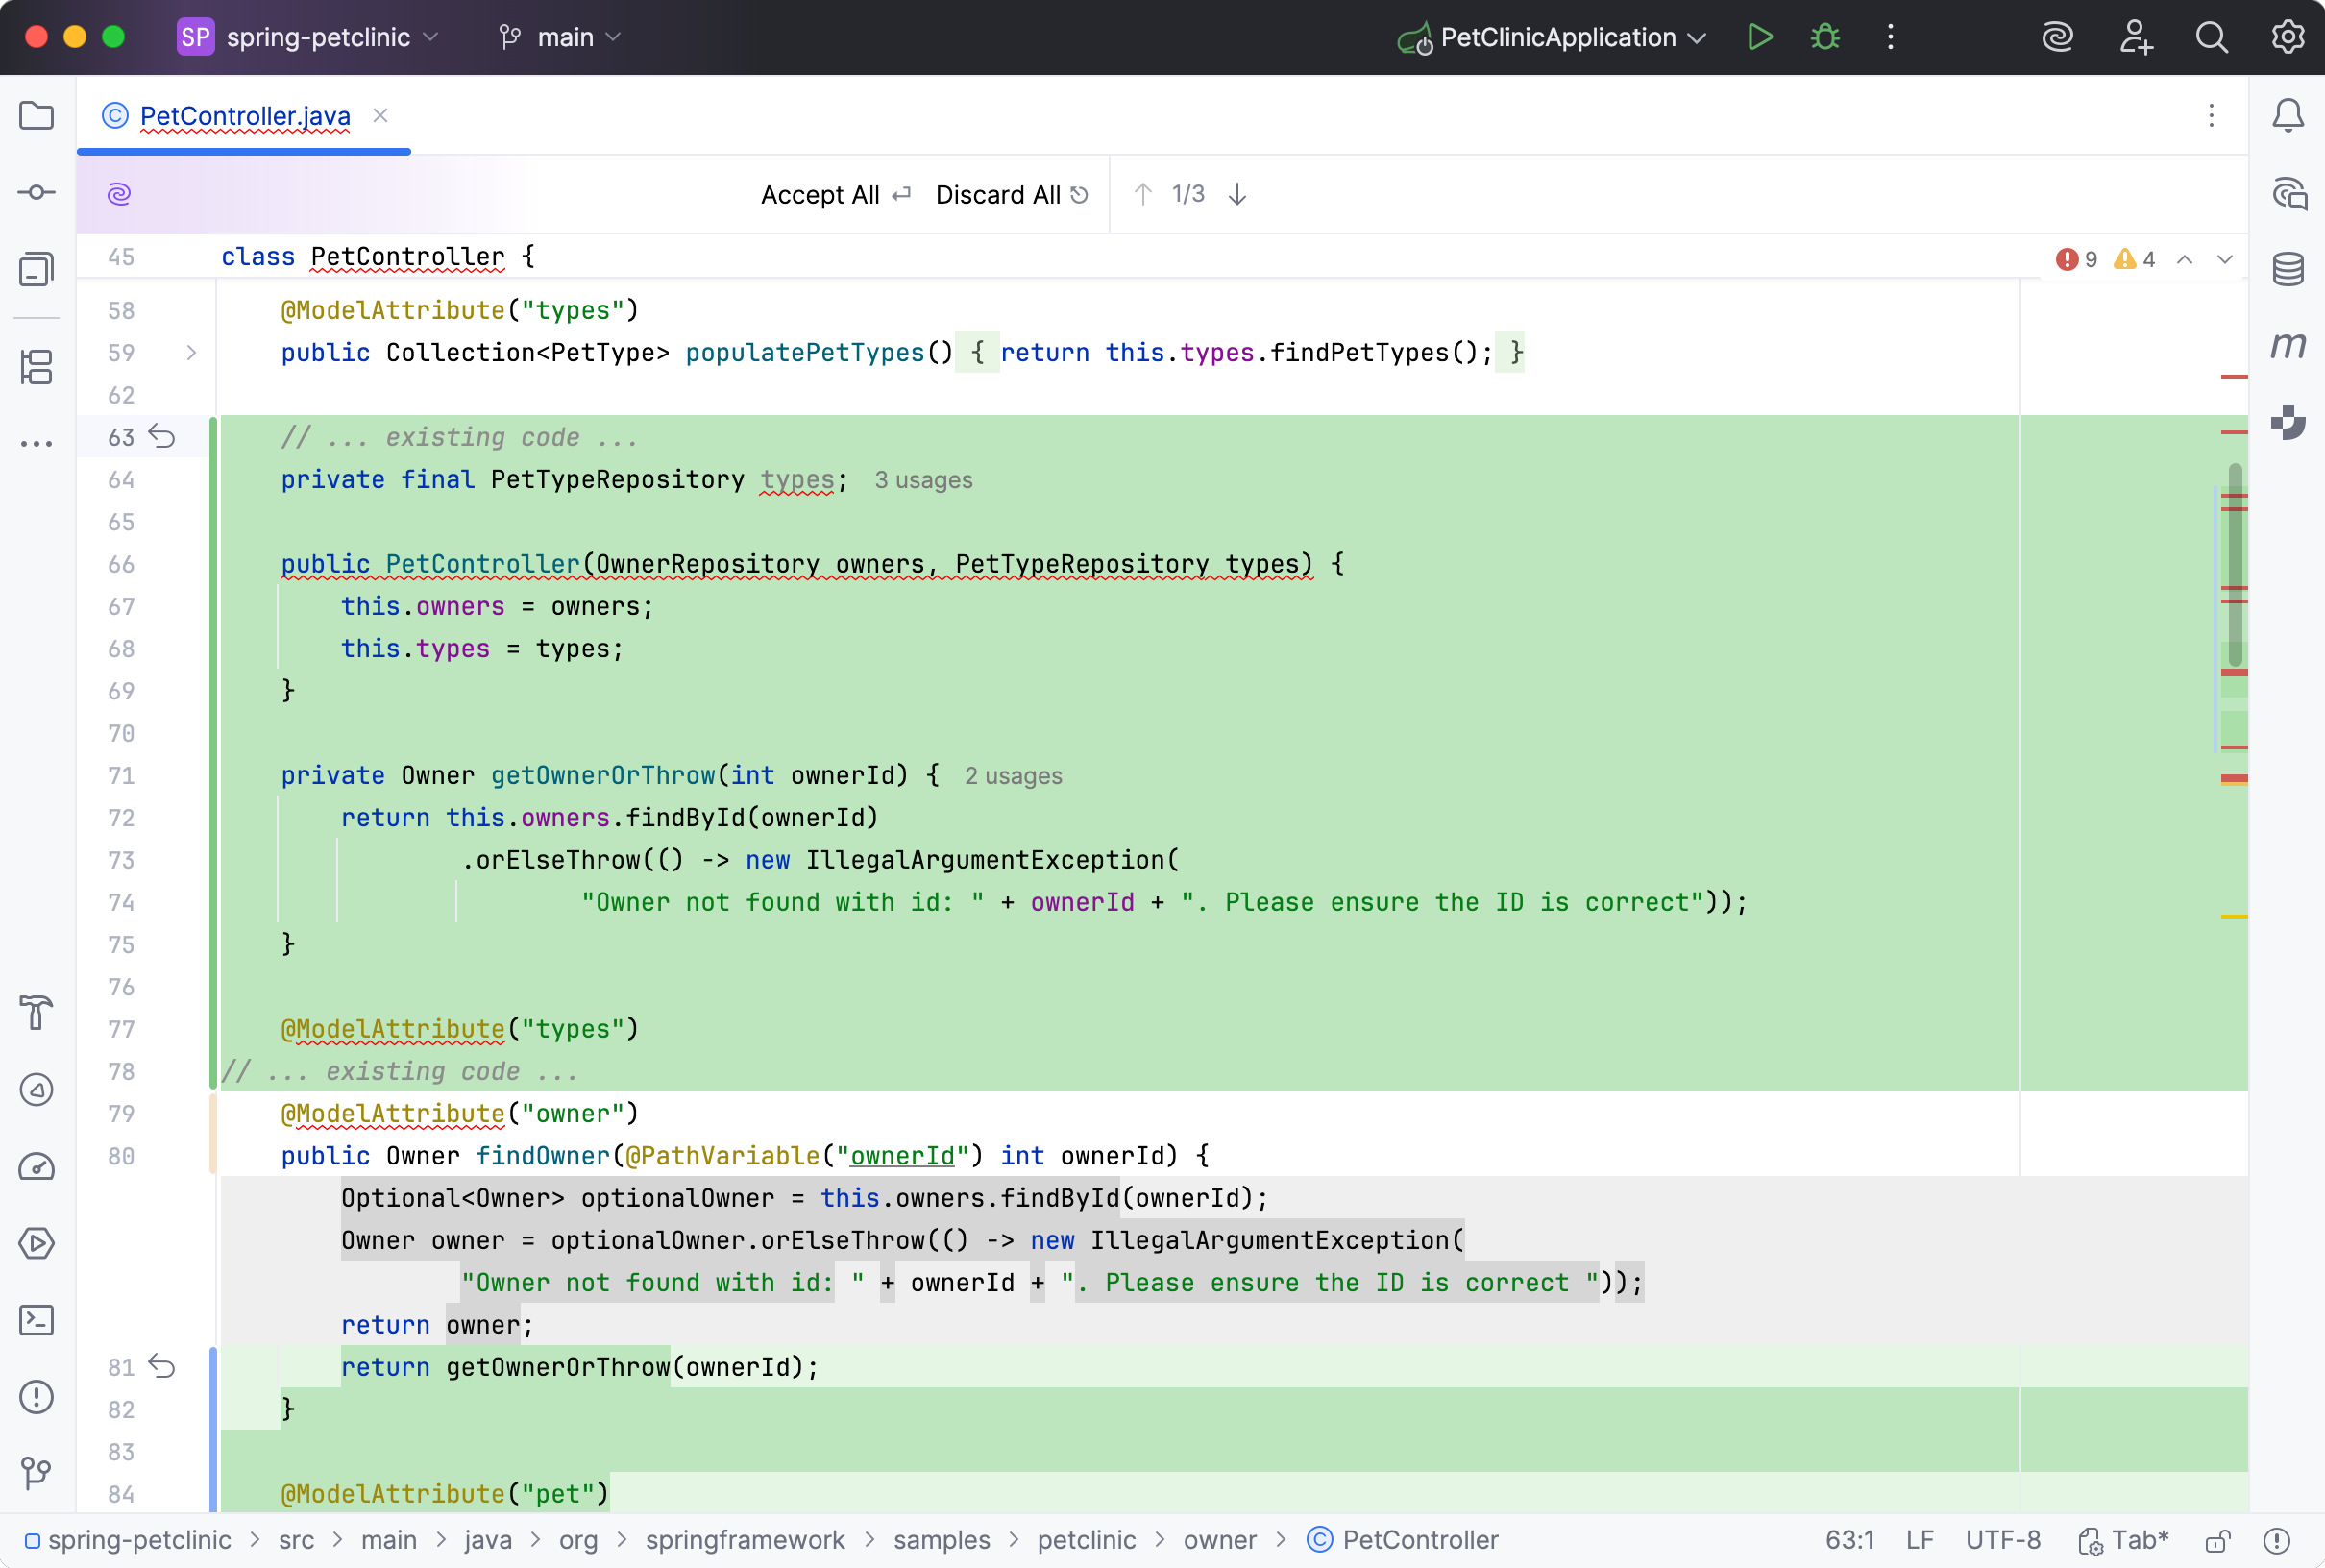Start a debug session with the bug icon
Image resolution: width=2325 pixels, height=1568 pixels.
point(1825,37)
